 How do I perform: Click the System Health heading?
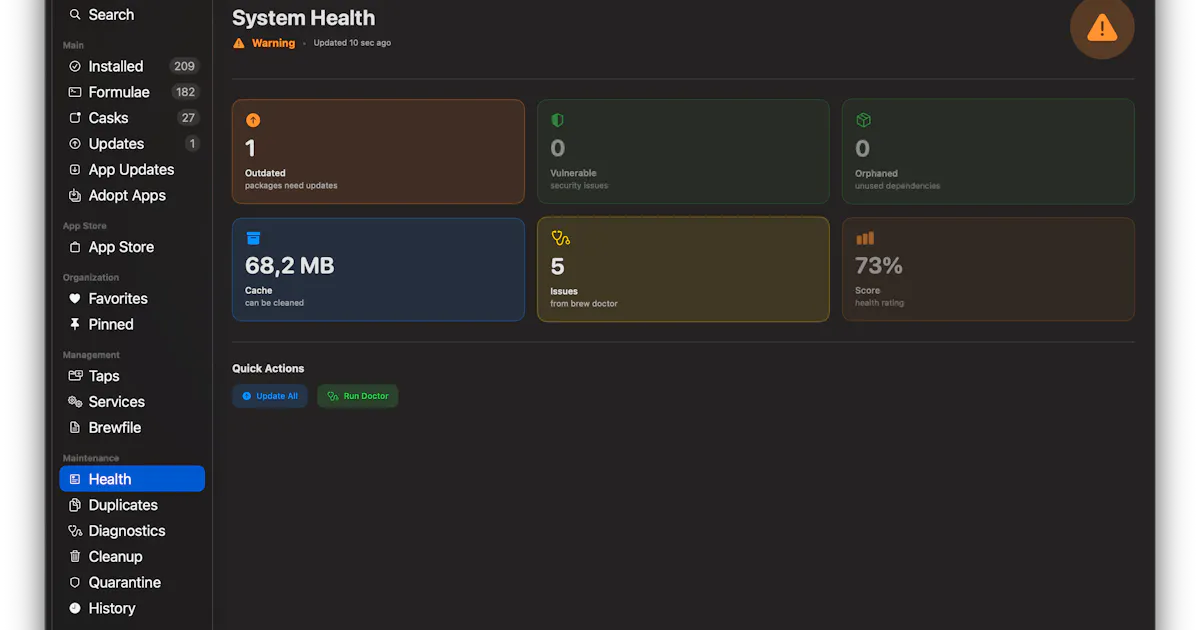click(304, 18)
